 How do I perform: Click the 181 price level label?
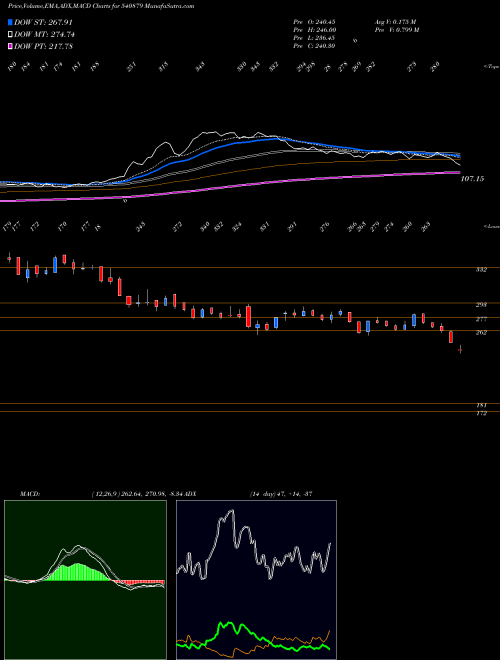point(481,405)
